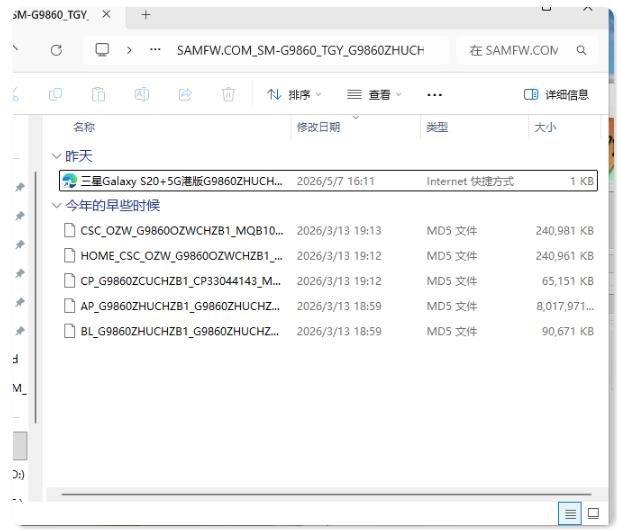
Task: Click the Edge icon of the Galaxy shortcut
Action: pos(70,181)
